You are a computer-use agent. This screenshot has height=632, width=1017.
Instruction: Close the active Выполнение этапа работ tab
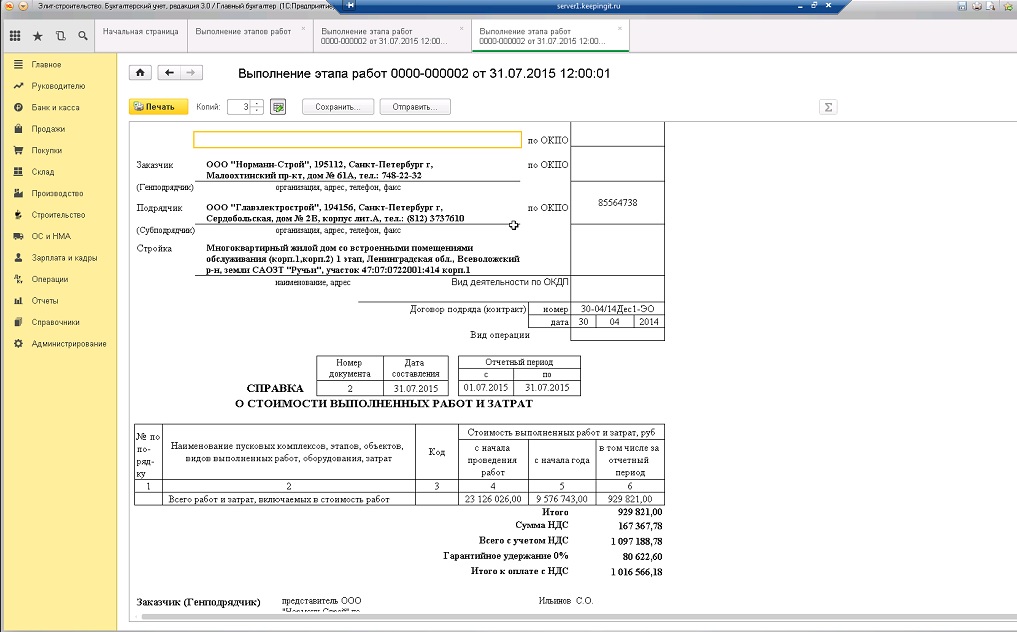(x=619, y=28)
